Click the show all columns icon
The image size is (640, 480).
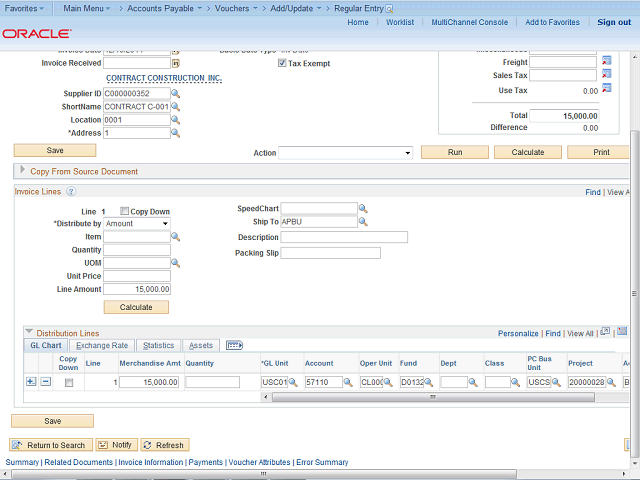(235, 345)
